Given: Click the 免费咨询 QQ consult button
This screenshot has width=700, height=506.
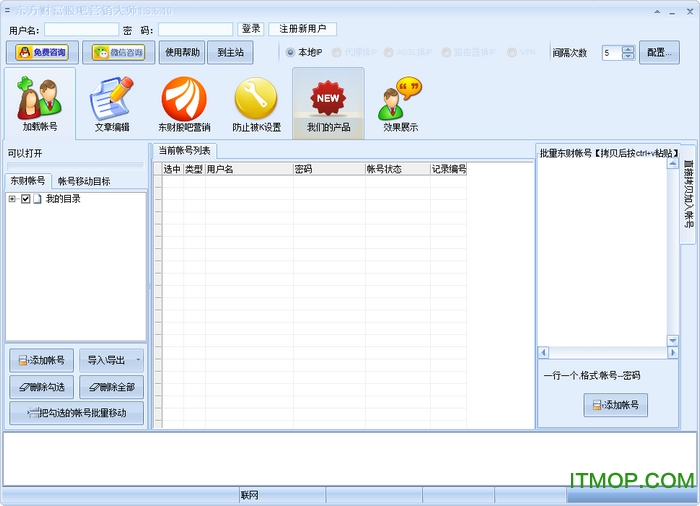Looking at the screenshot, I should click(x=42, y=52).
